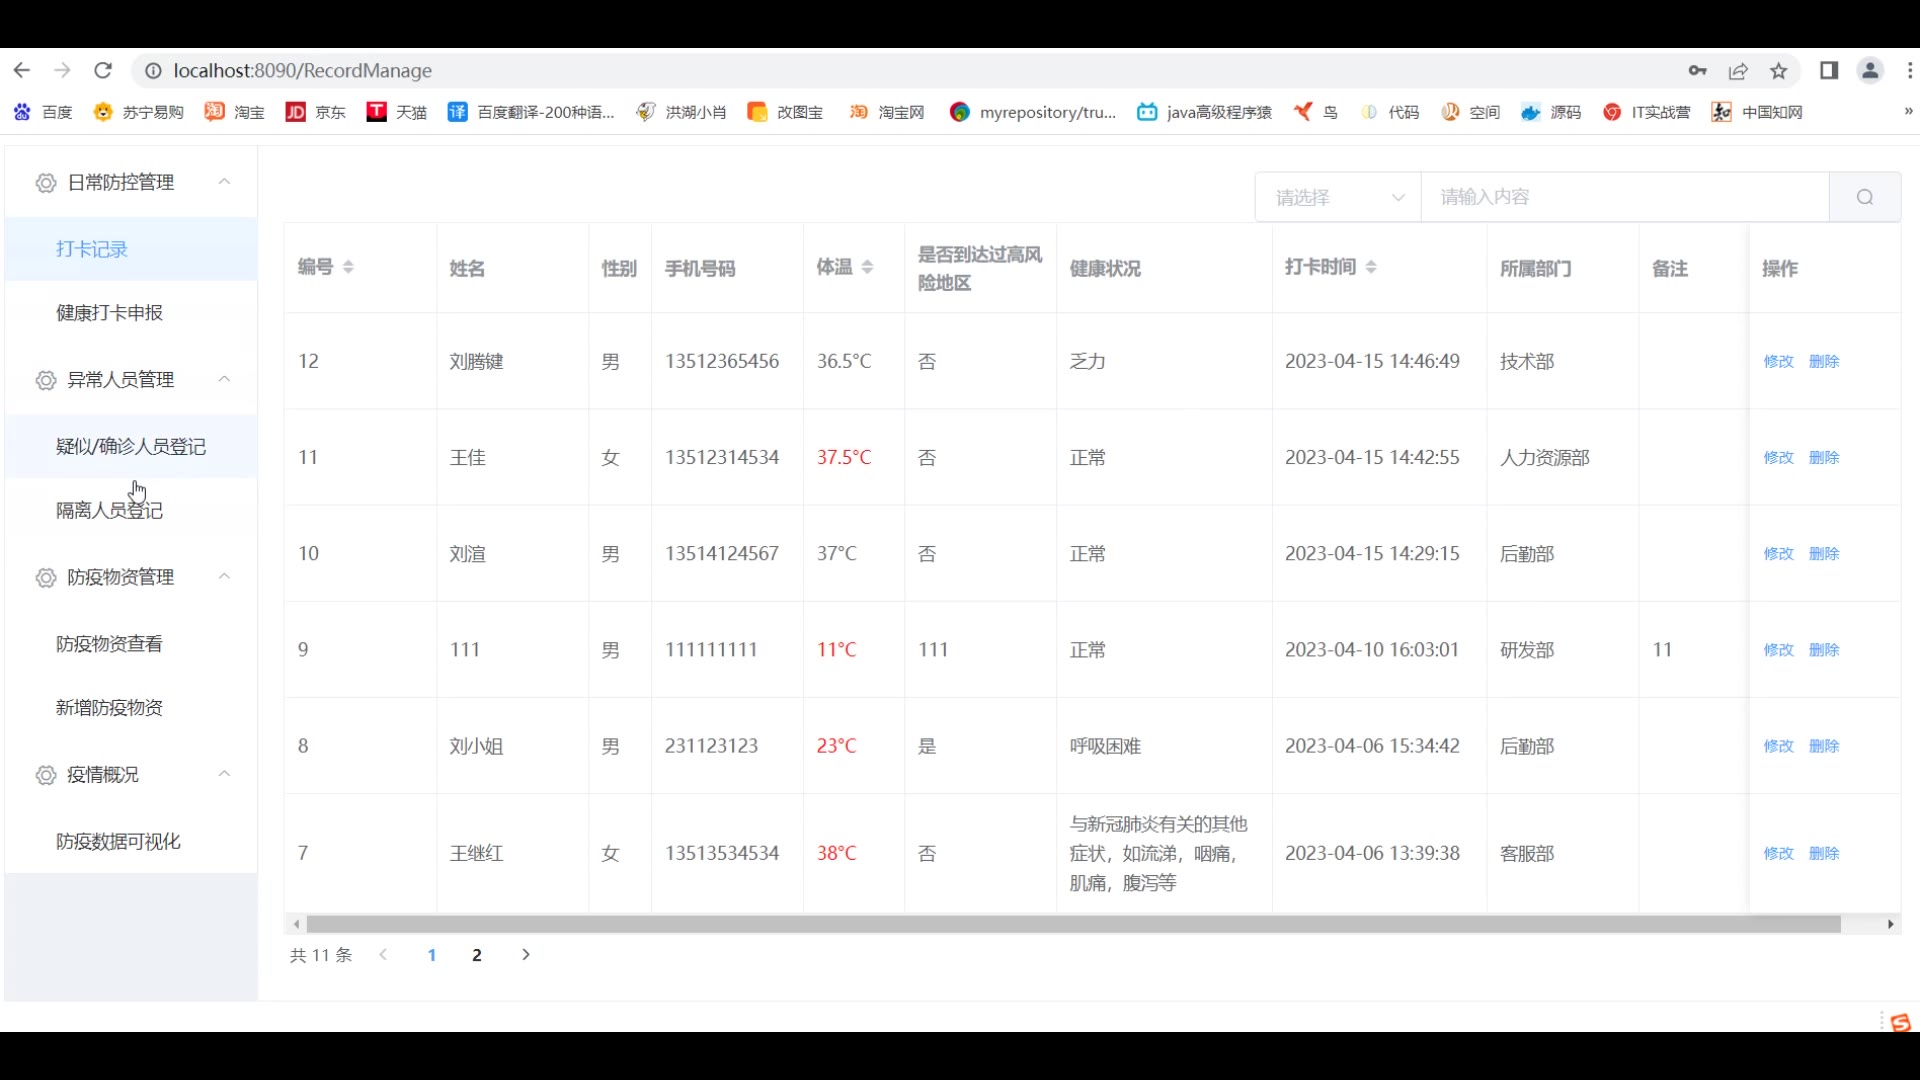Open 健康打卡申报 menu item

coord(109,312)
